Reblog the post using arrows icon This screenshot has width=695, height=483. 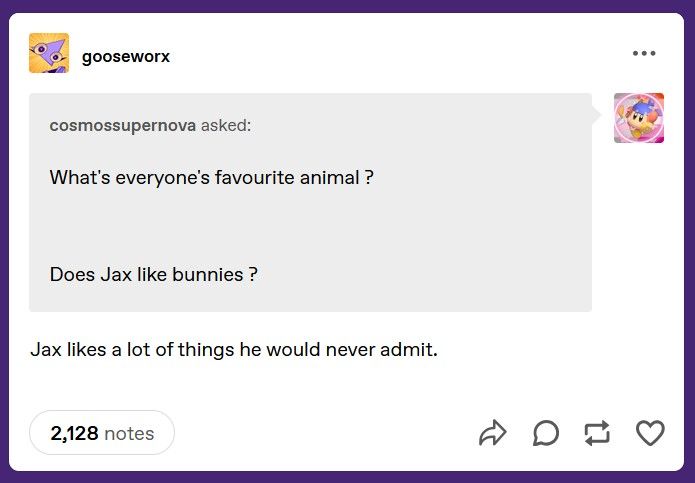click(x=597, y=433)
